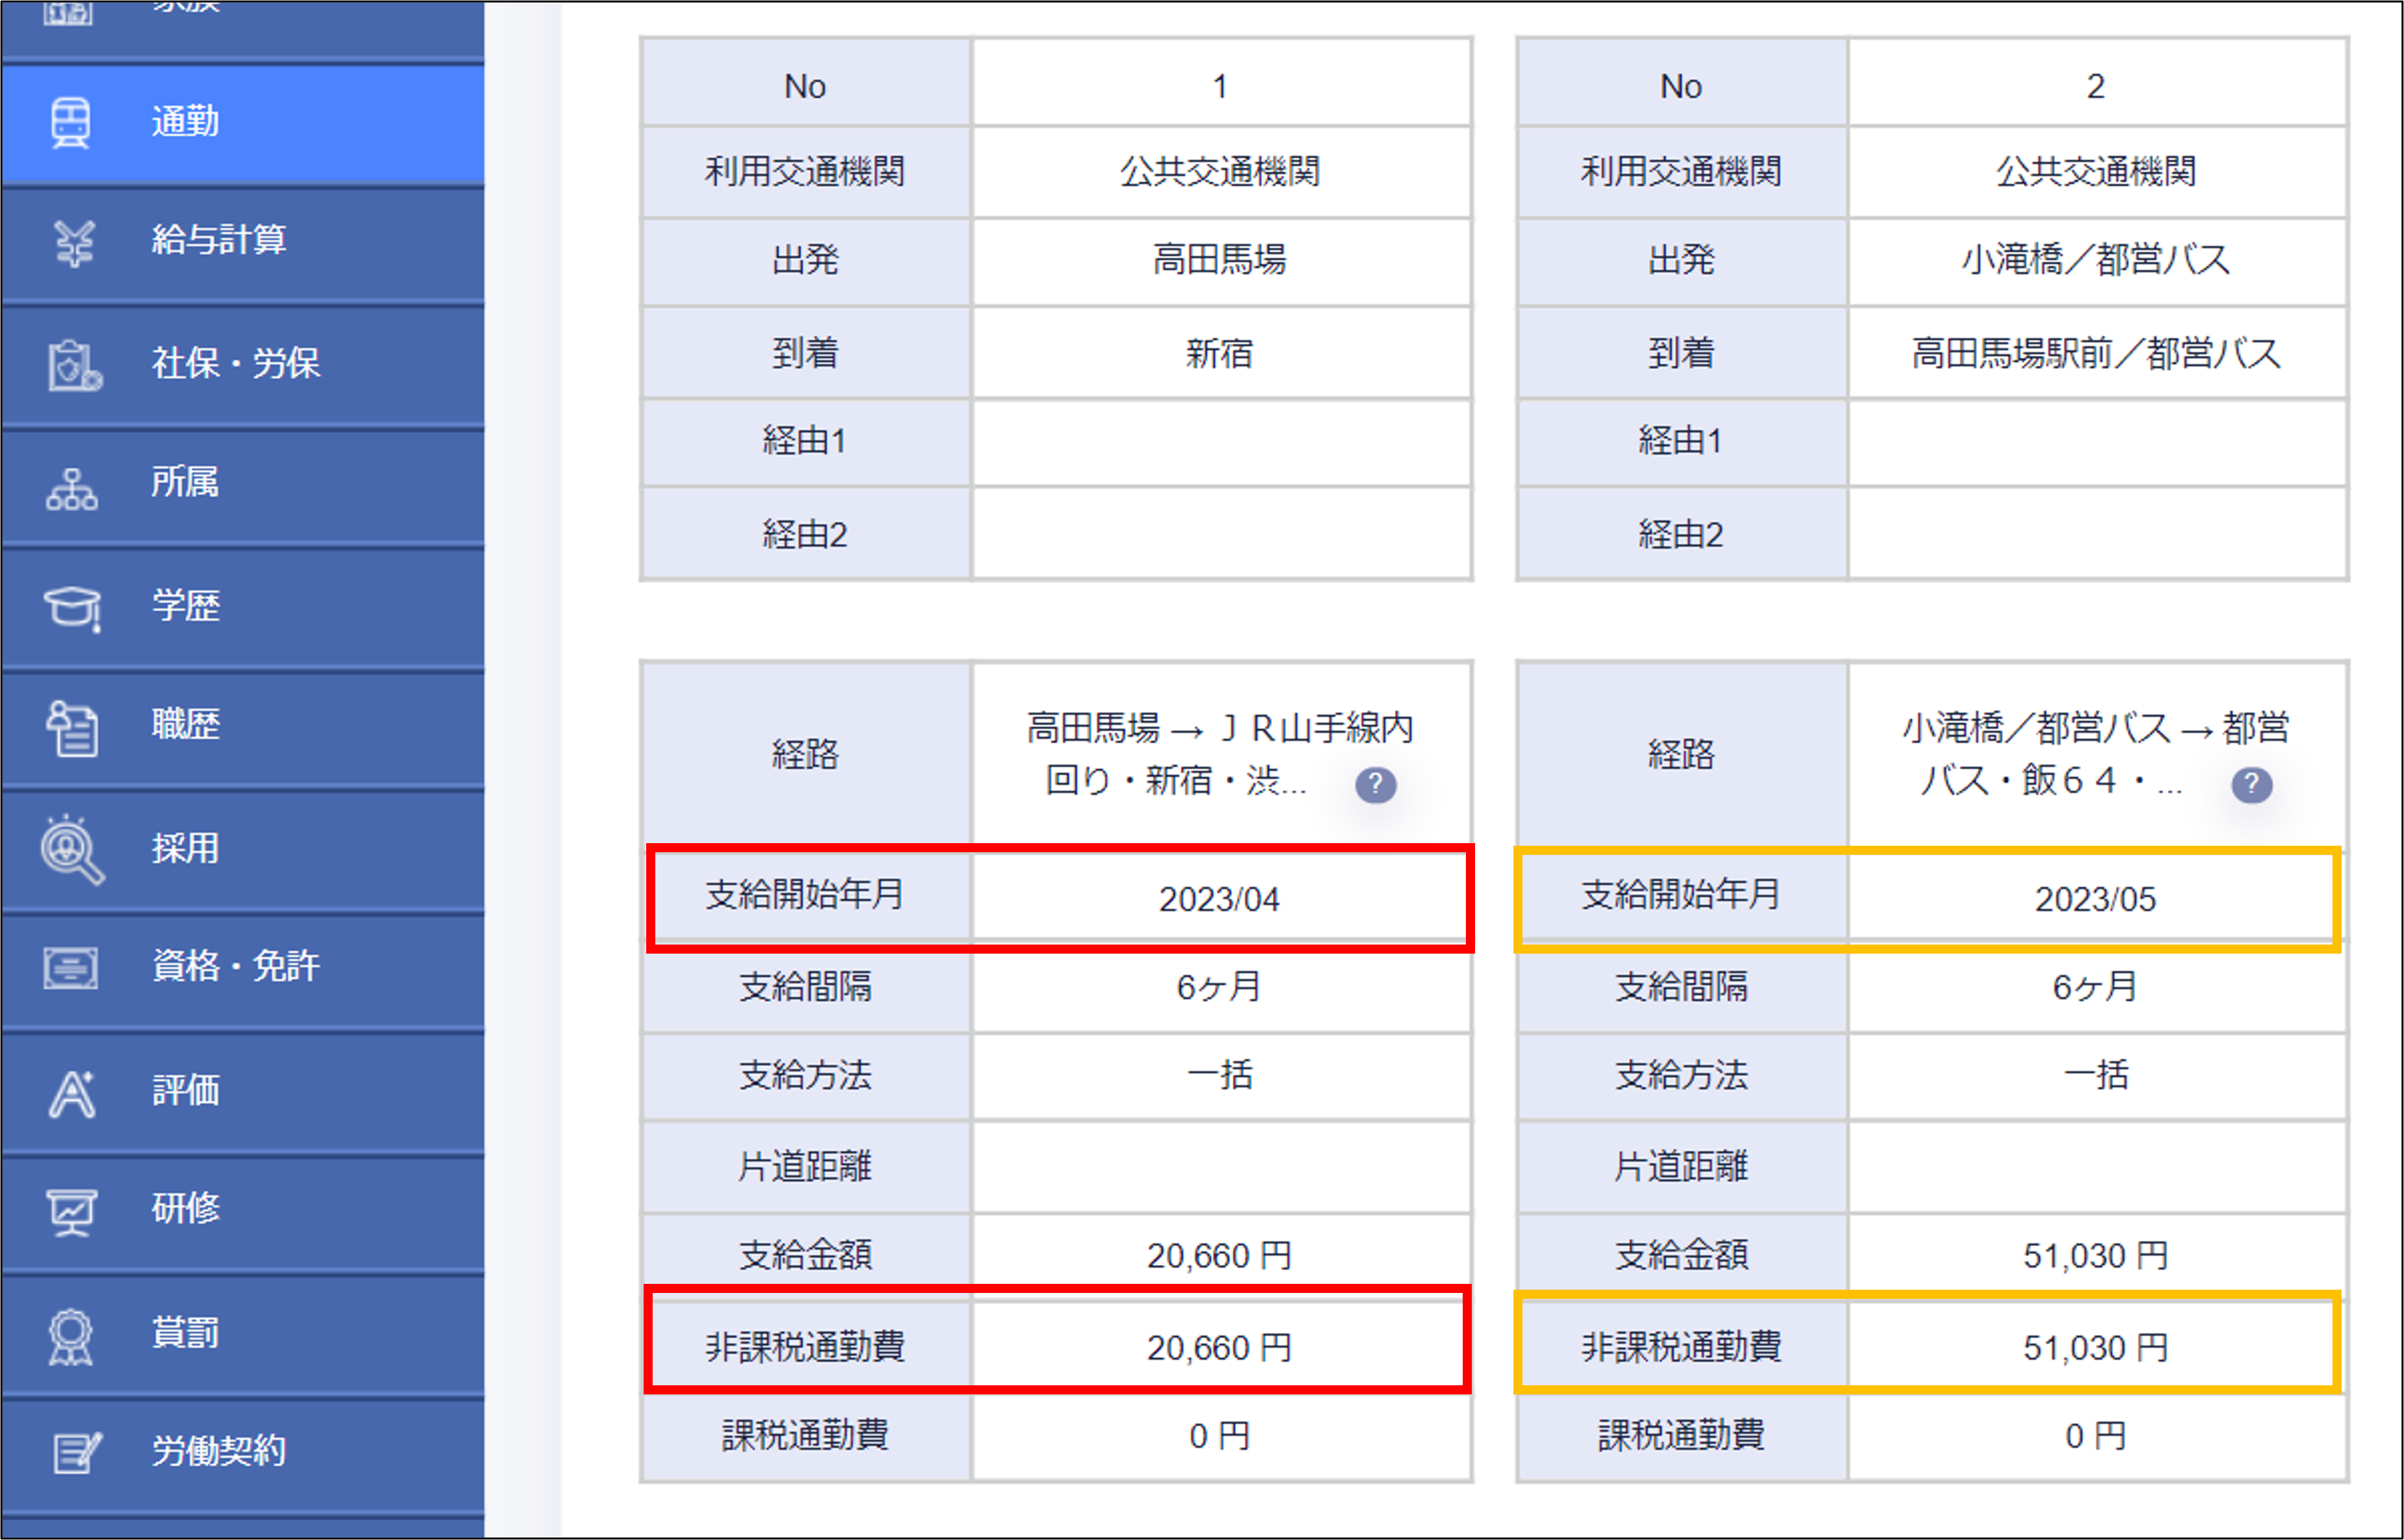2404x1540 pixels.
Task: Click the 51,030 円 非課税通勤費 value
Action: pos(2095,1348)
